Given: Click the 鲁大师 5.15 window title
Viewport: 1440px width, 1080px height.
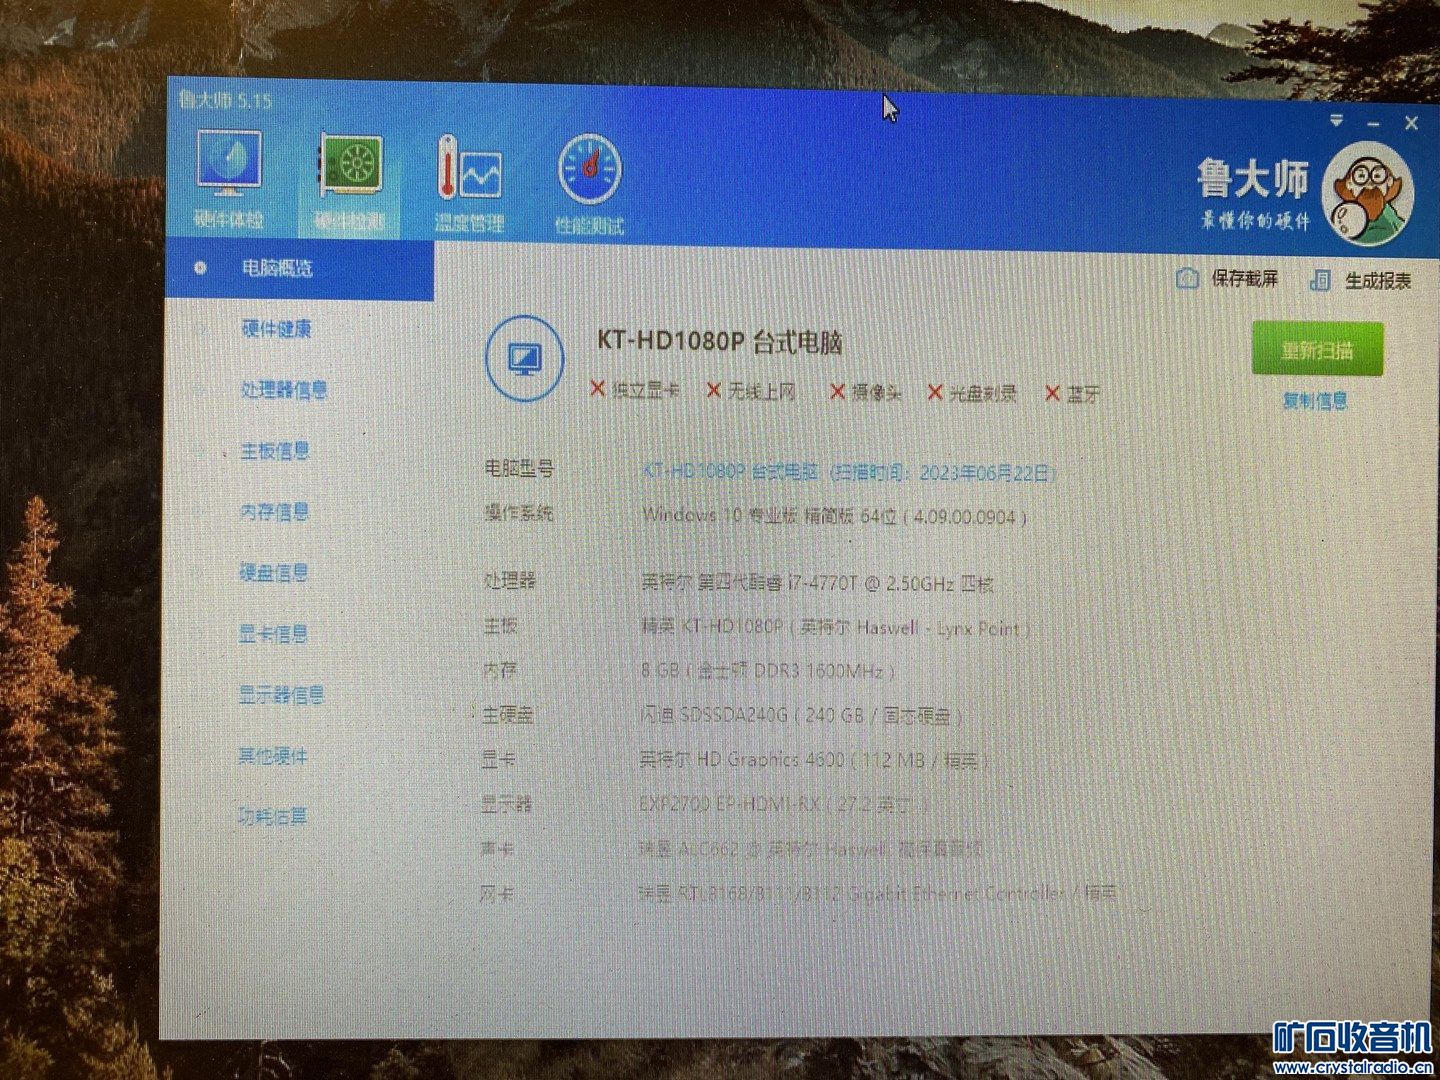Looking at the screenshot, I should (225, 100).
